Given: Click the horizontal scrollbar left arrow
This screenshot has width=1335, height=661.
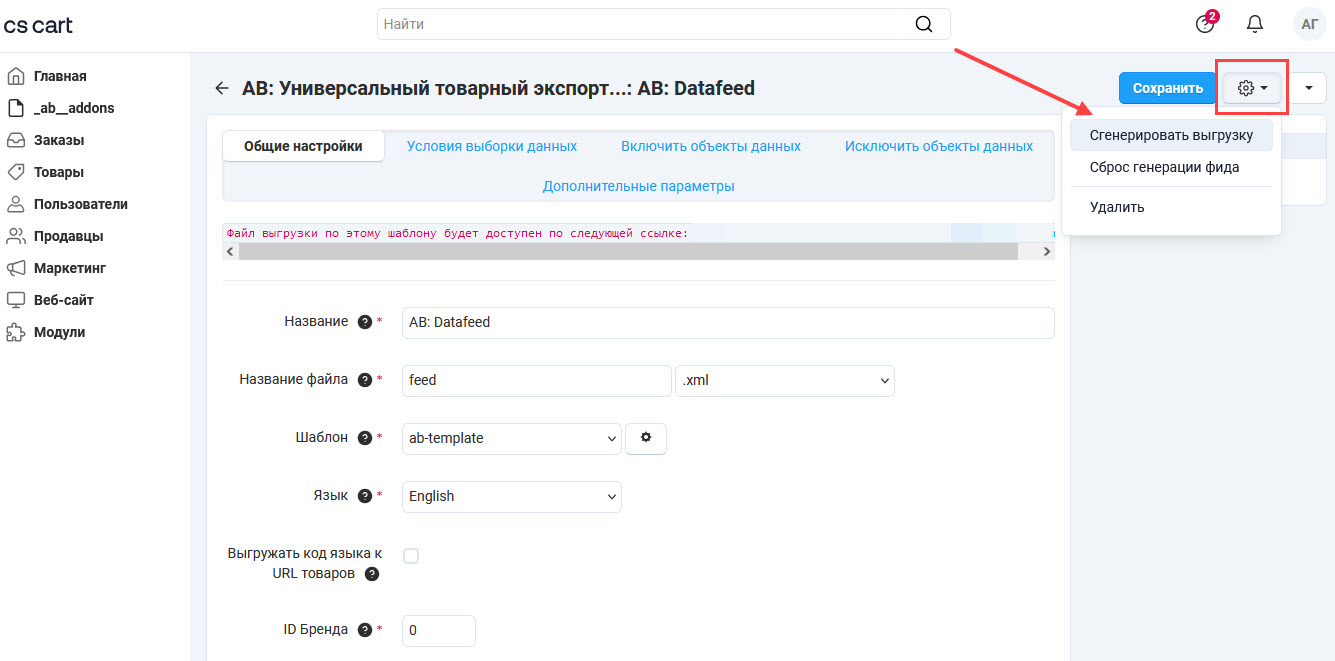Looking at the screenshot, I should [x=231, y=252].
